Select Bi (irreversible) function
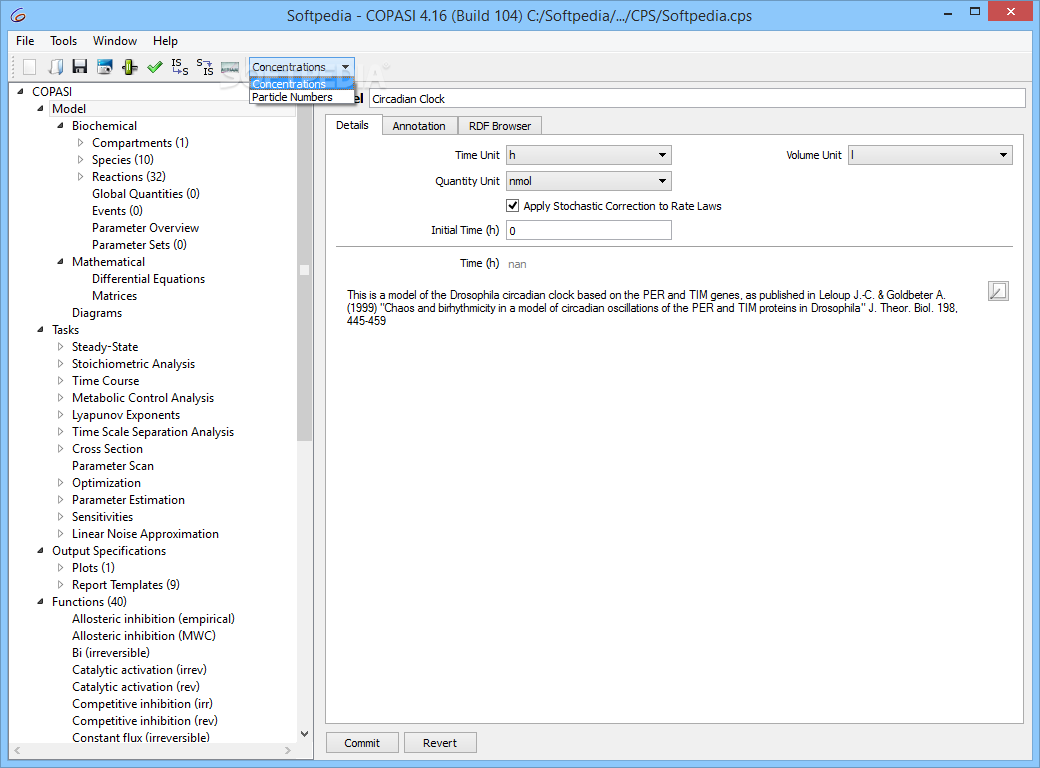1040x768 pixels. [x=111, y=653]
